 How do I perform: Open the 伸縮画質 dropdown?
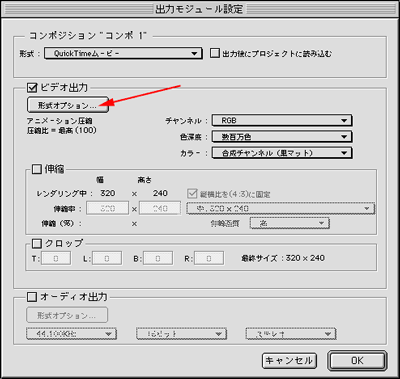click(x=290, y=223)
